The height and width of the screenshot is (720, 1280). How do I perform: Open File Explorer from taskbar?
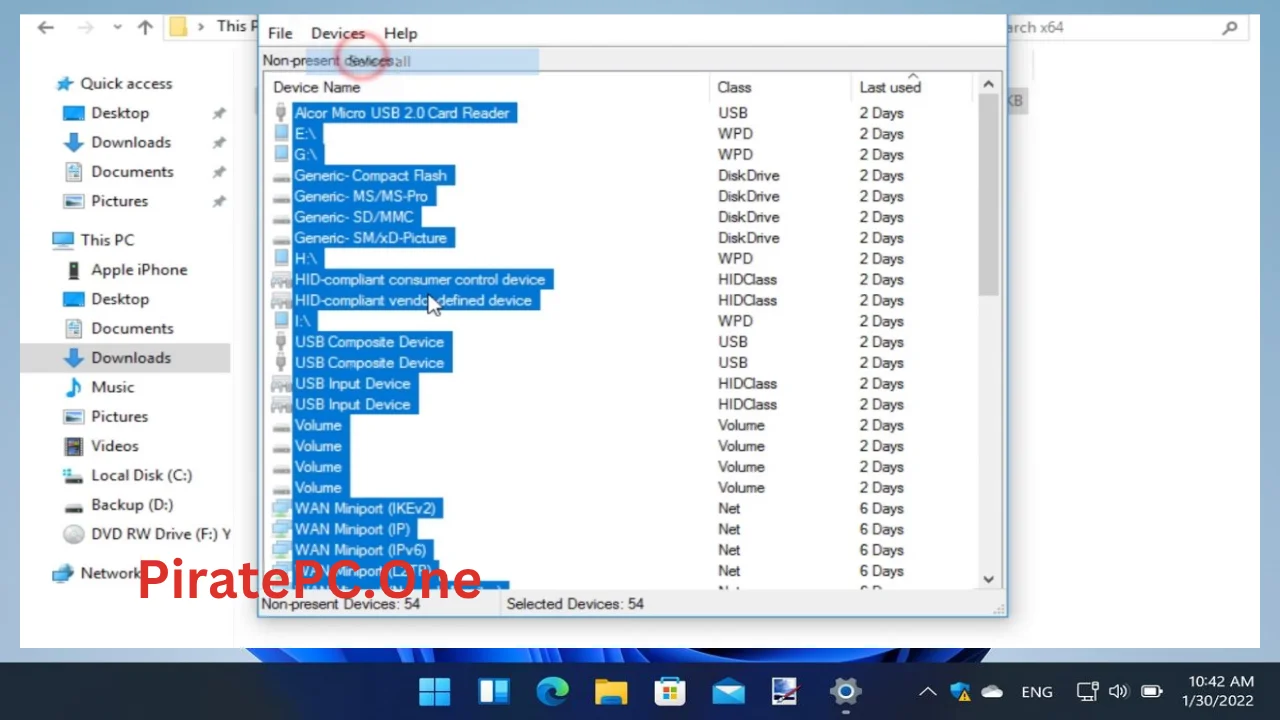(x=611, y=691)
